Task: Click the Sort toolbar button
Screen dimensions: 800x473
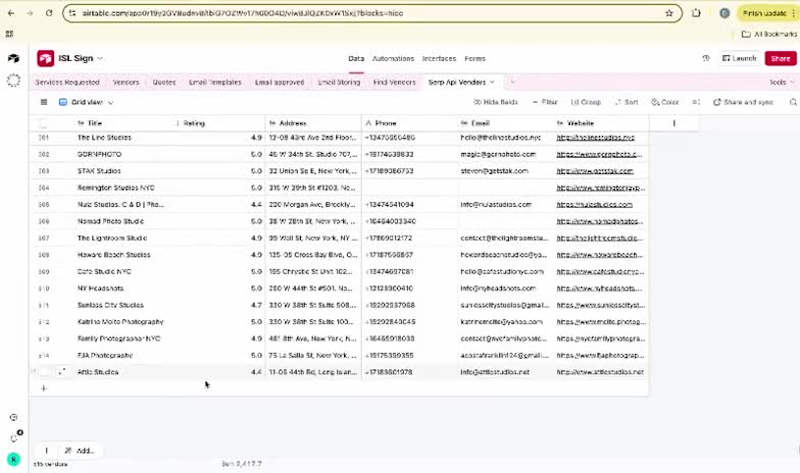Action: (627, 102)
